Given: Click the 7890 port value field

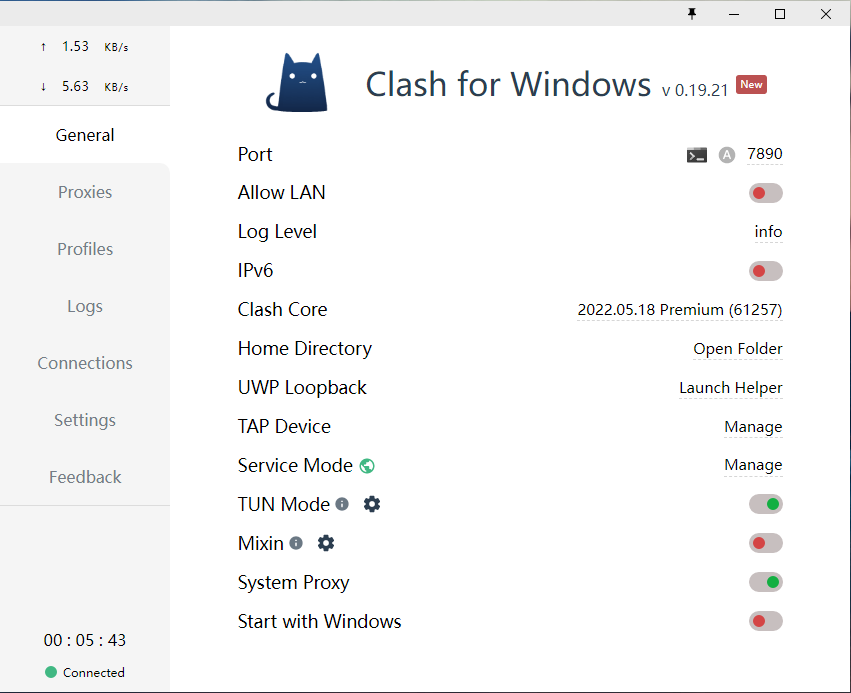Looking at the screenshot, I should coord(765,154).
